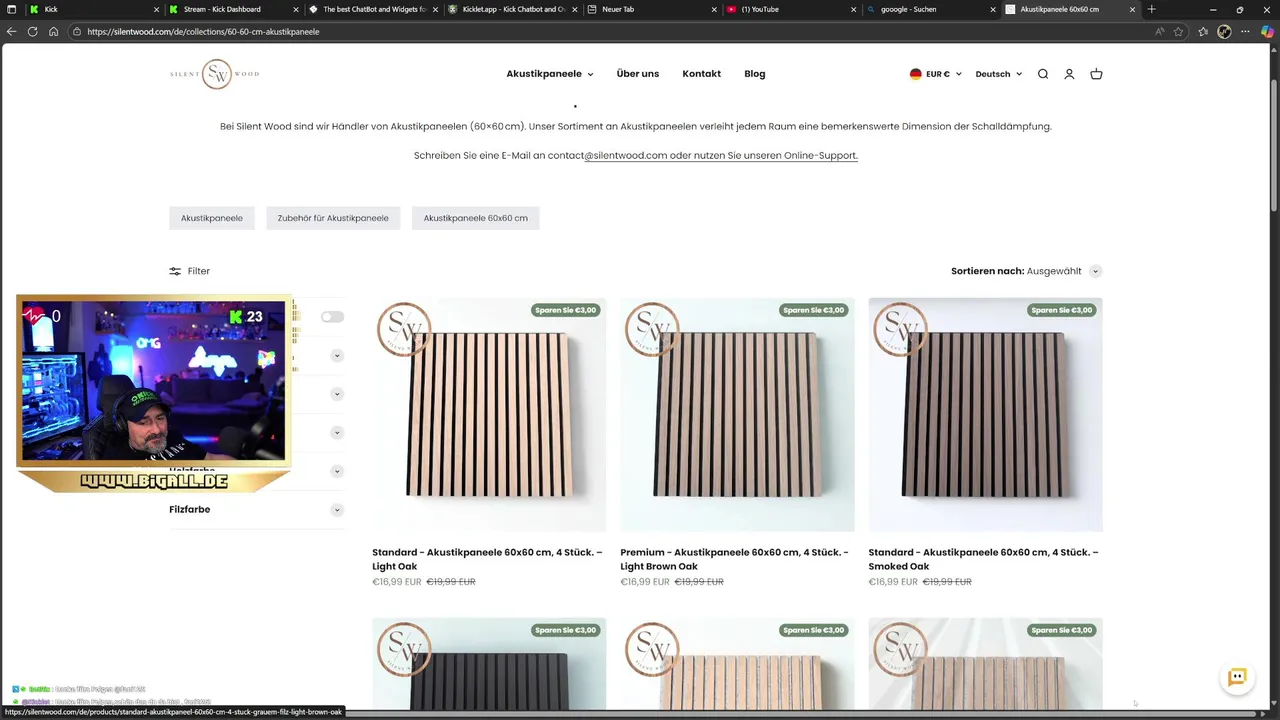Open the browser favorites collection icon

(x=1203, y=31)
